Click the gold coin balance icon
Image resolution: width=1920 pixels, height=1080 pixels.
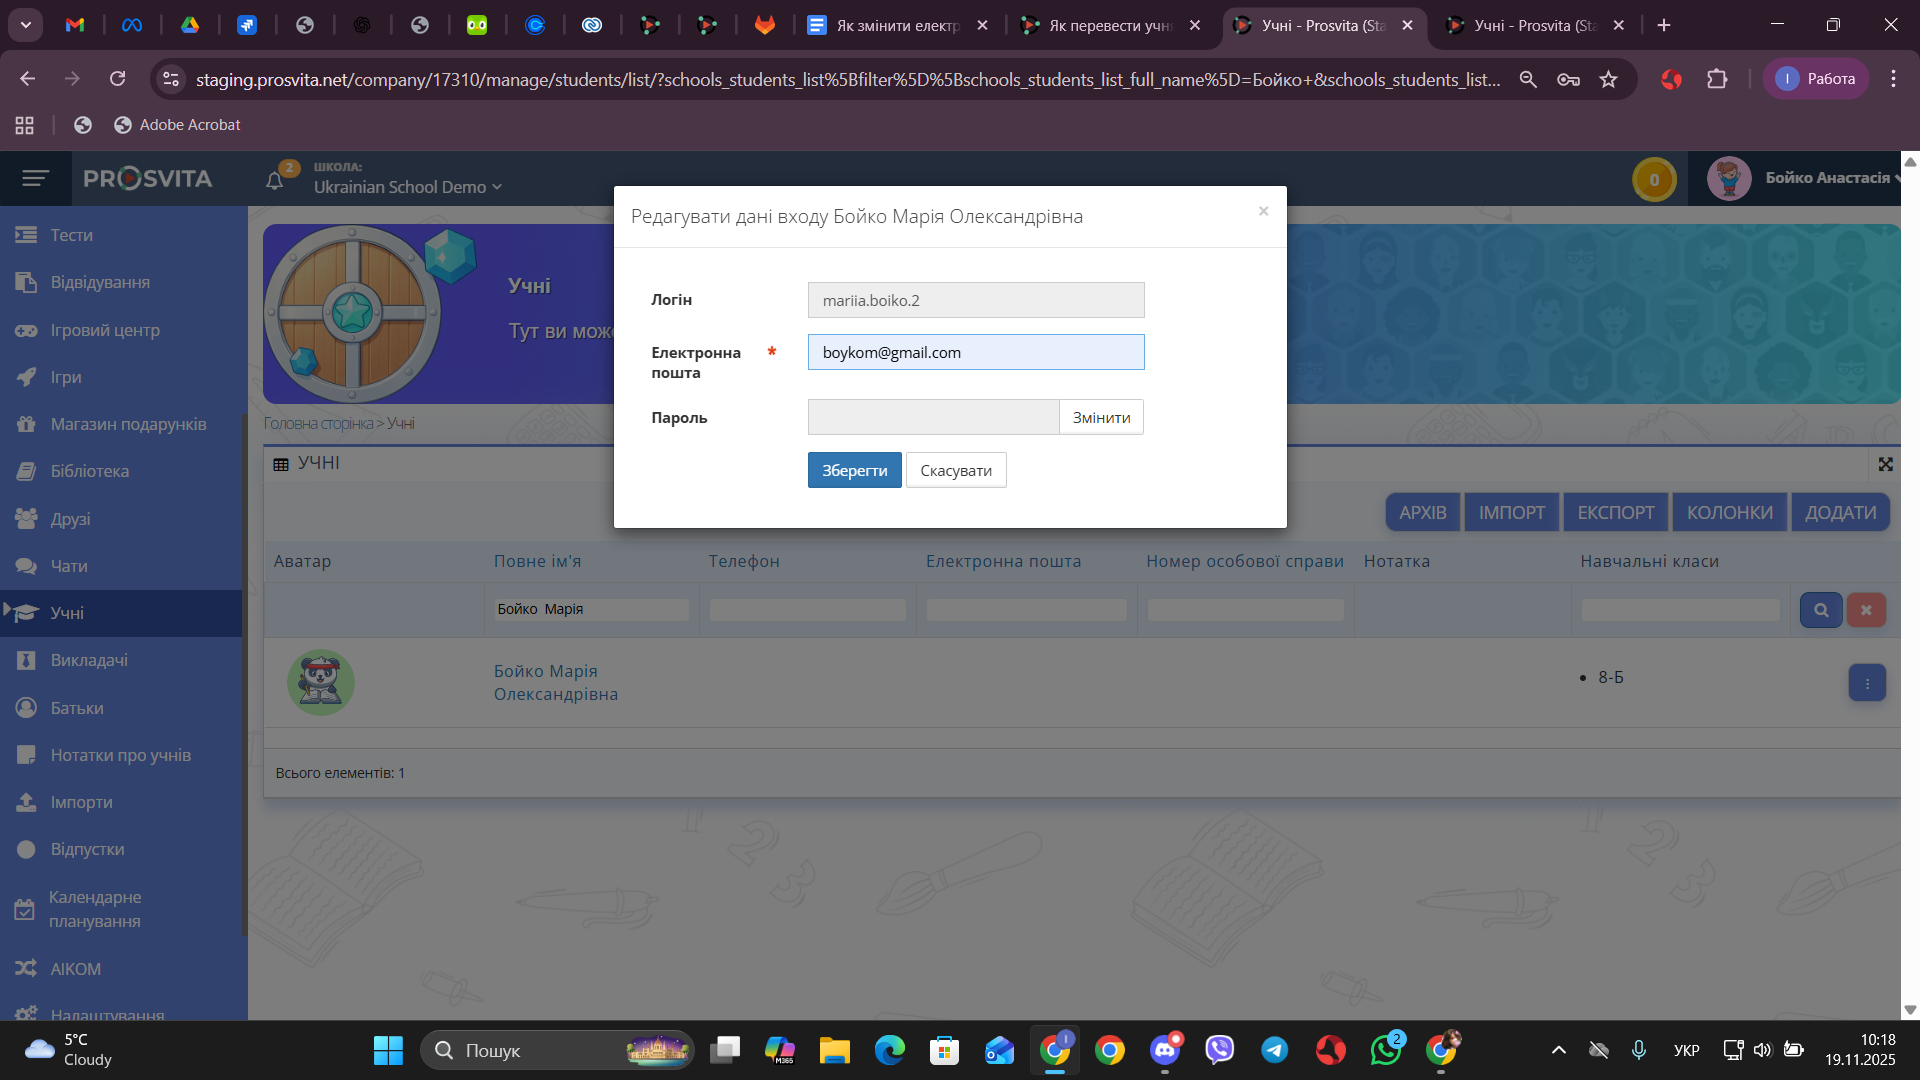point(1654,180)
